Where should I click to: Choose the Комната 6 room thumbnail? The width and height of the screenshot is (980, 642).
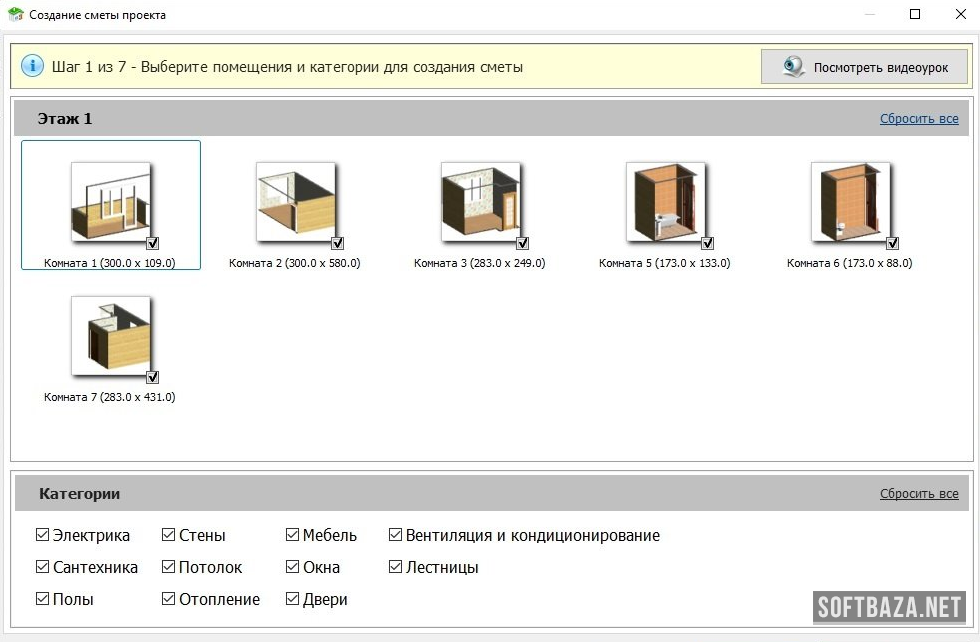(850, 201)
